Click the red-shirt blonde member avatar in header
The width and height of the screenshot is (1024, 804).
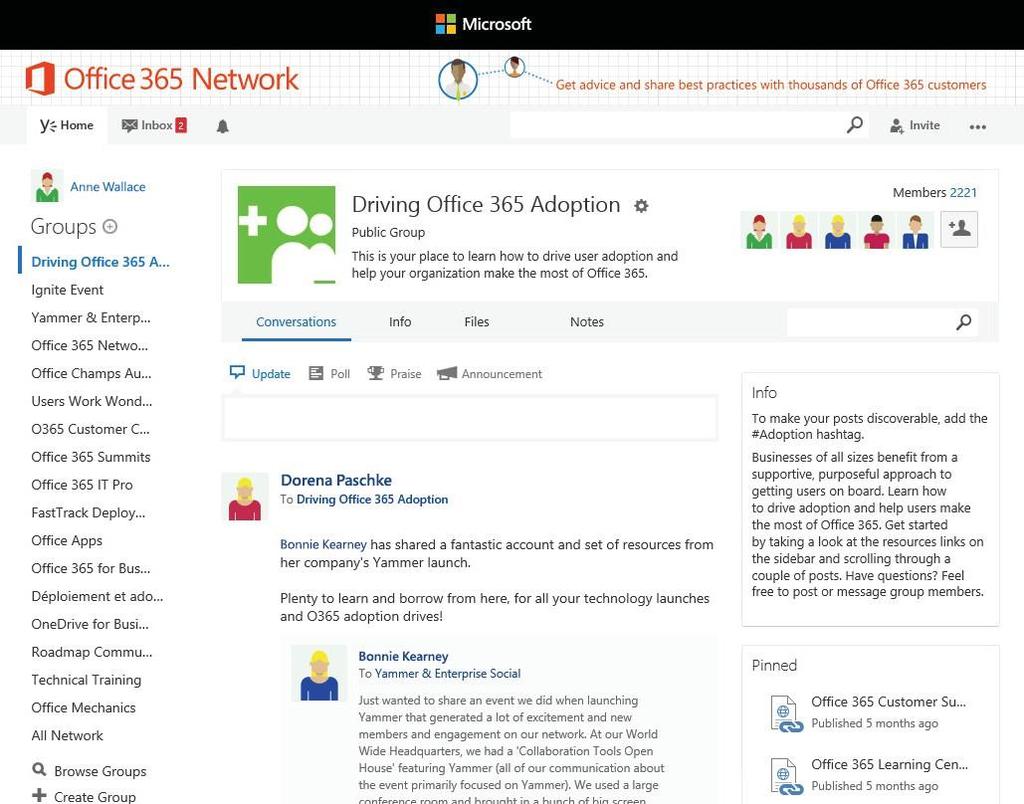(798, 231)
